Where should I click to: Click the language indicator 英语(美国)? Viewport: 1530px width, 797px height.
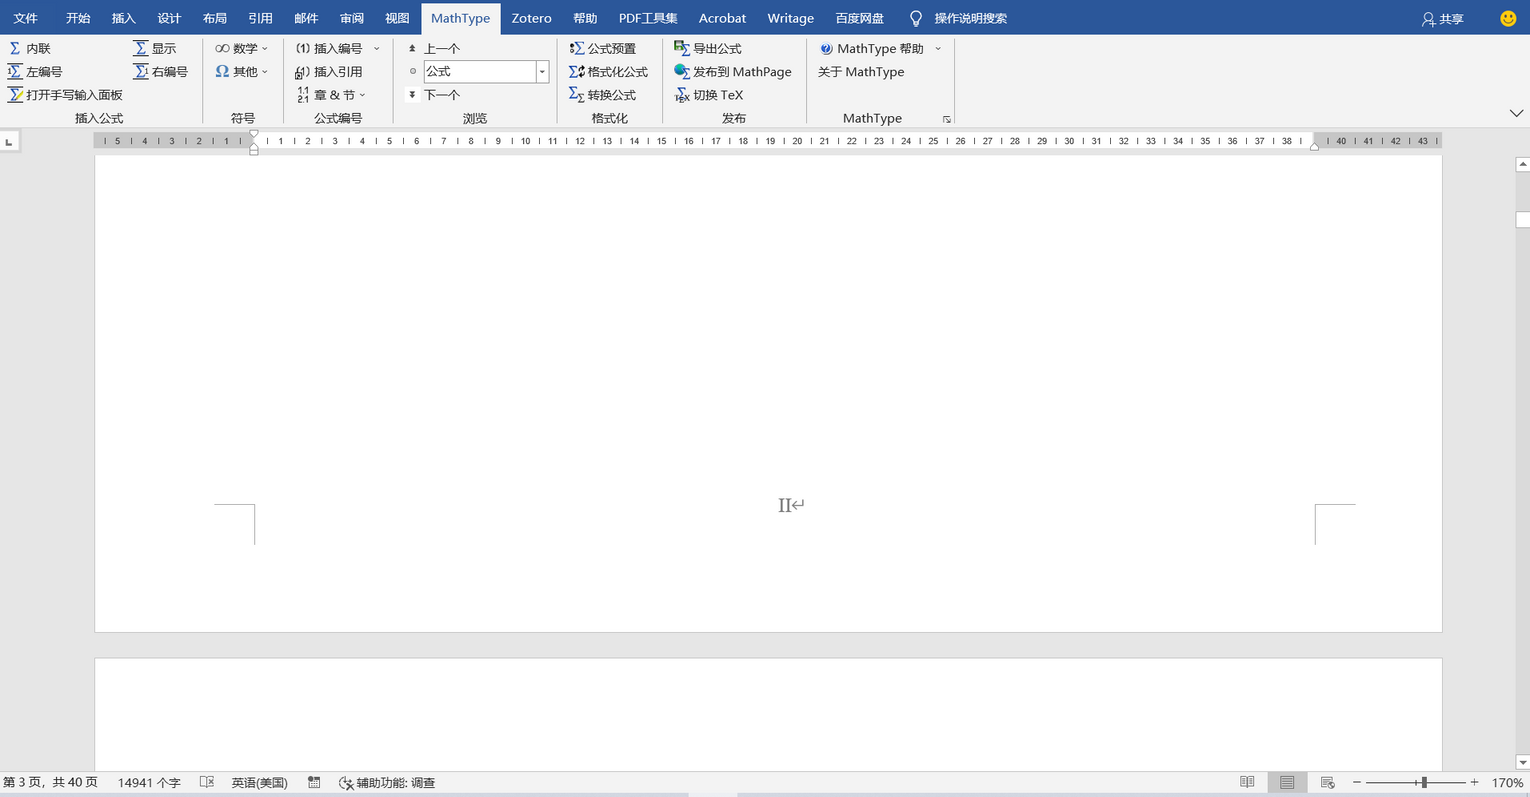point(260,782)
